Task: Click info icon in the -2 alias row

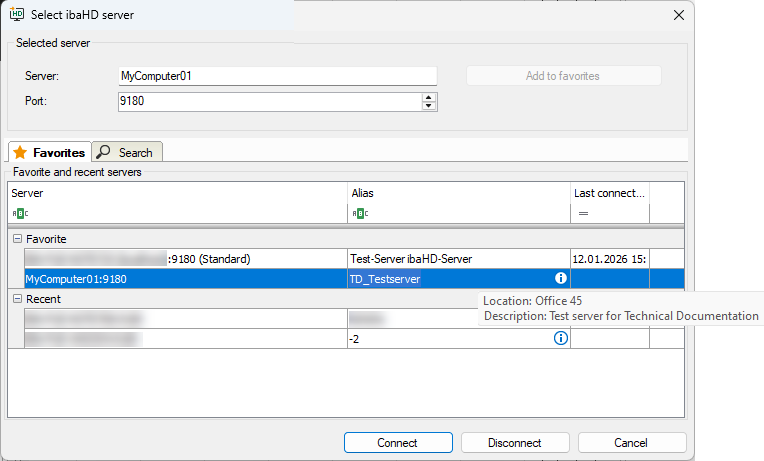Action: (561, 338)
